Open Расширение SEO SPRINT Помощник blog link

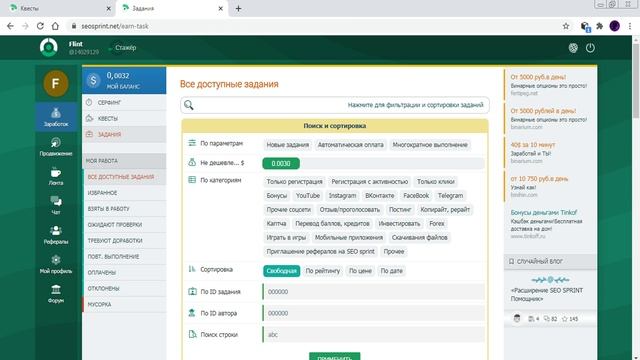point(547,294)
